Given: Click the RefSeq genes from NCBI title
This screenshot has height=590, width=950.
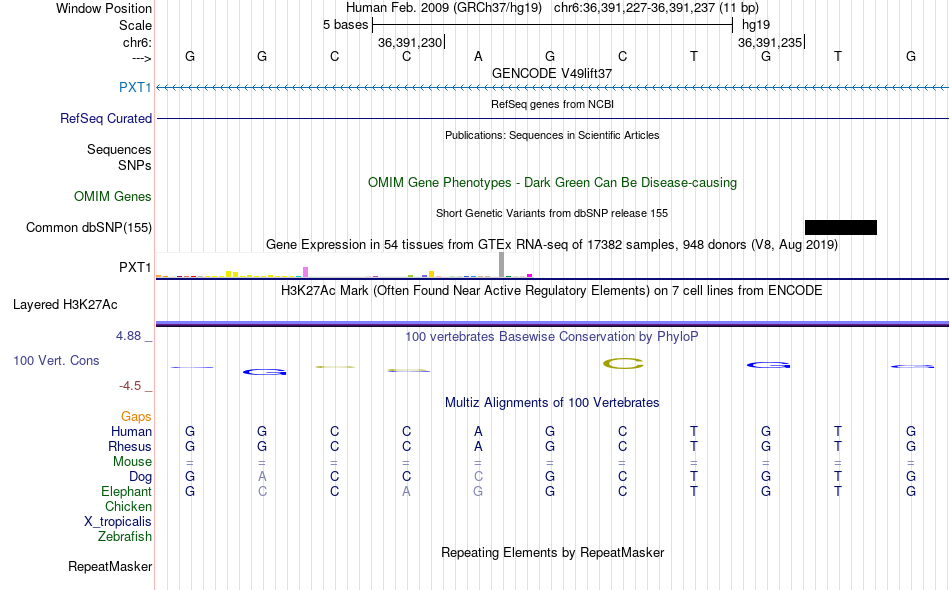Looking at the screenshot, I should click(552, 104).
